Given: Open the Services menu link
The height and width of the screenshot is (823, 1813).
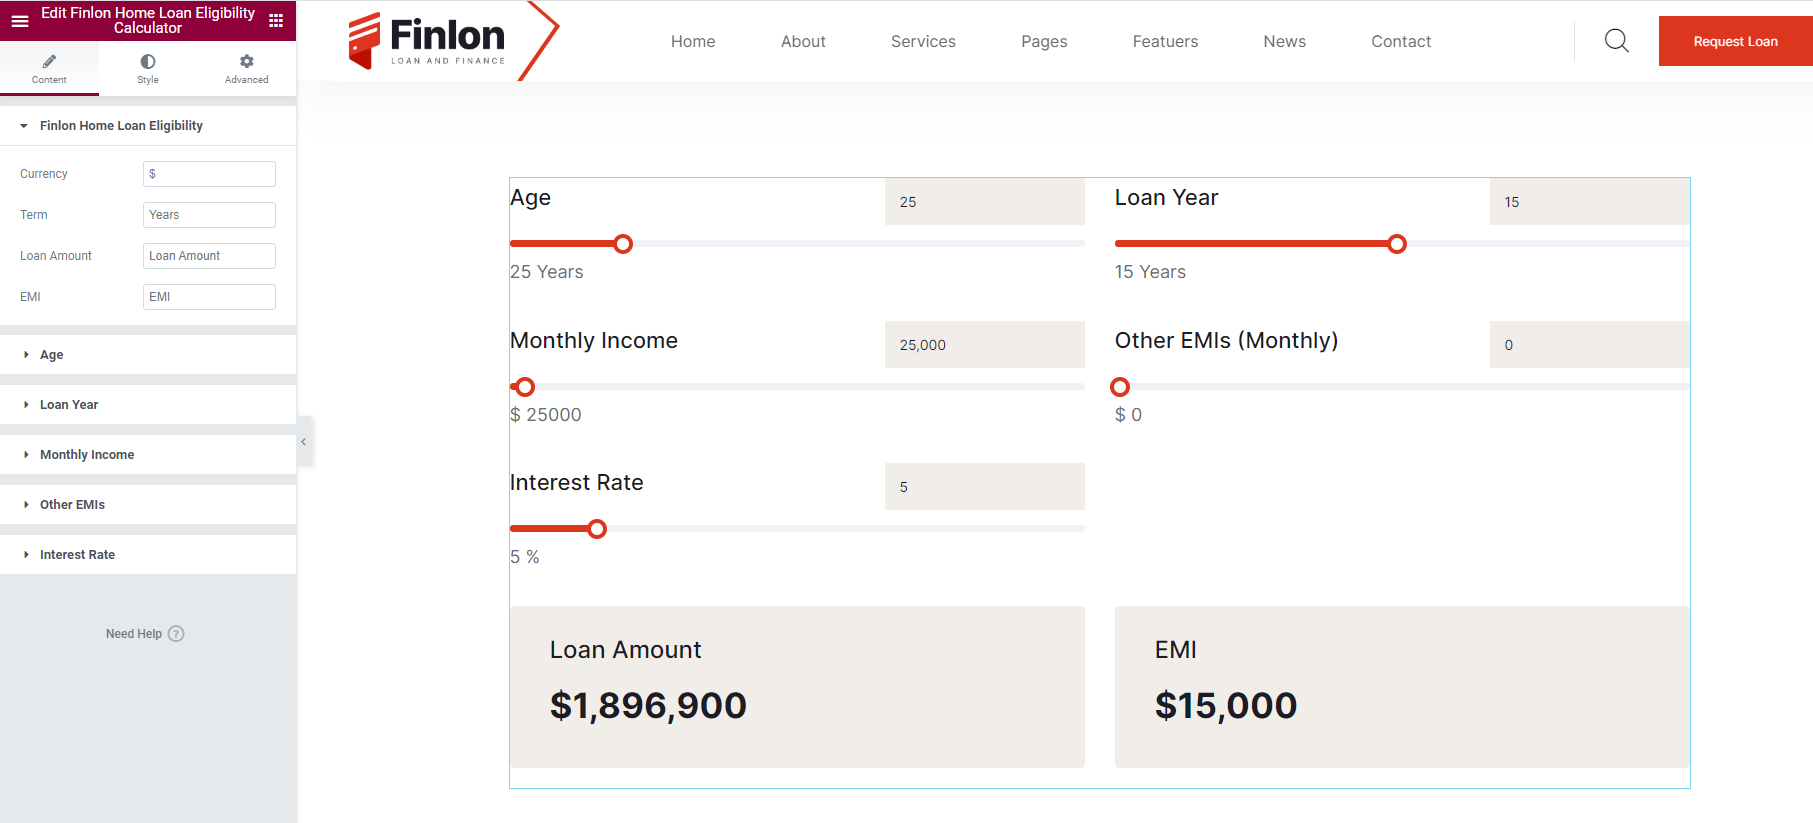Looking at the screenshot, I should coord(923,42).
